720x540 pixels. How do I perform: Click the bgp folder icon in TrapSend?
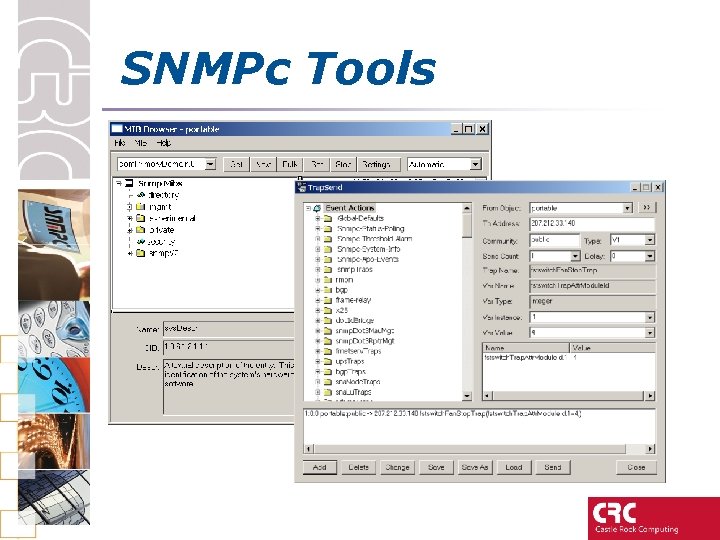(328, 290)
